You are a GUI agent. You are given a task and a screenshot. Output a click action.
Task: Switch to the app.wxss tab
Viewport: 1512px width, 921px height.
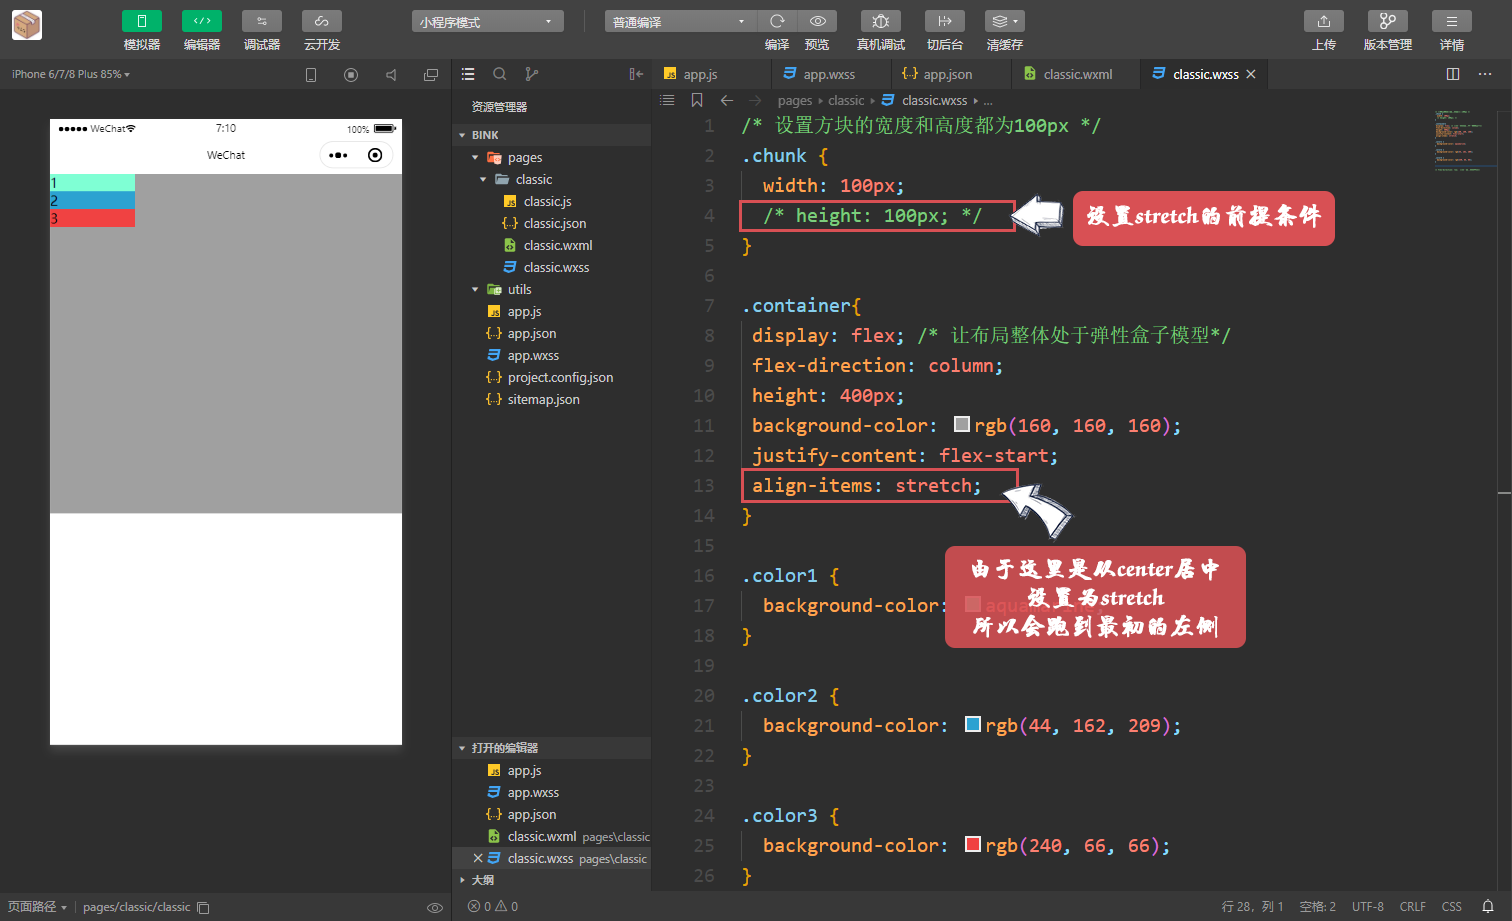[830, 73]
